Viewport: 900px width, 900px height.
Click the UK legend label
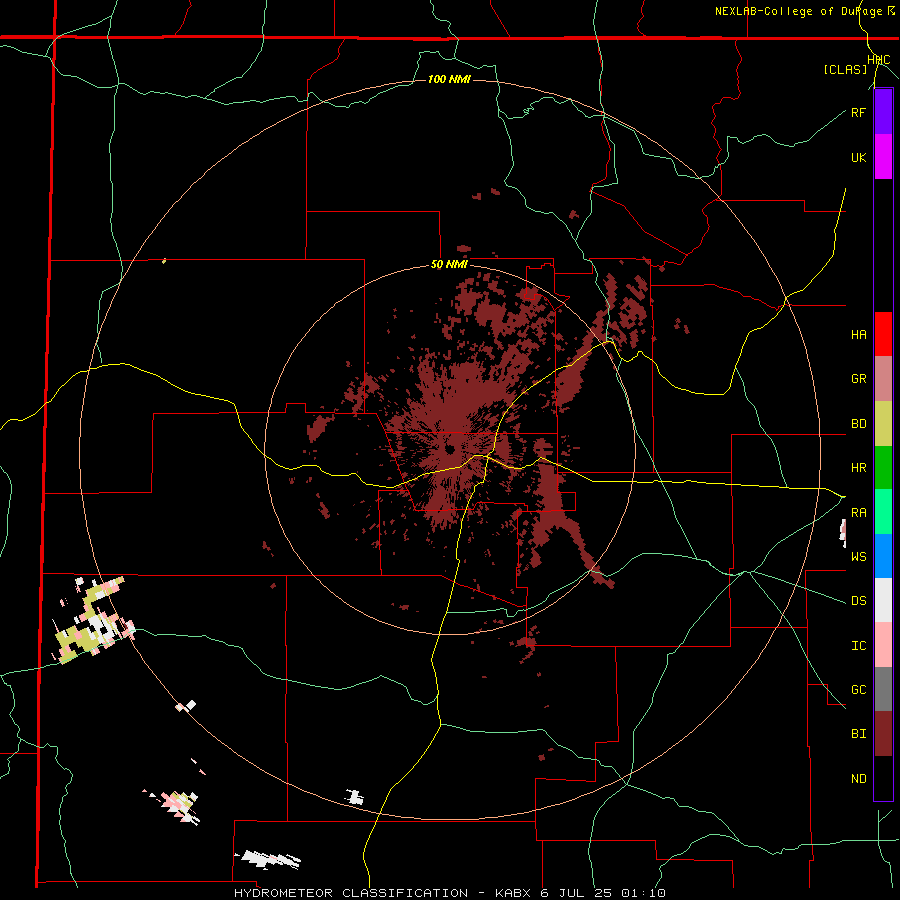pos(858,157)
